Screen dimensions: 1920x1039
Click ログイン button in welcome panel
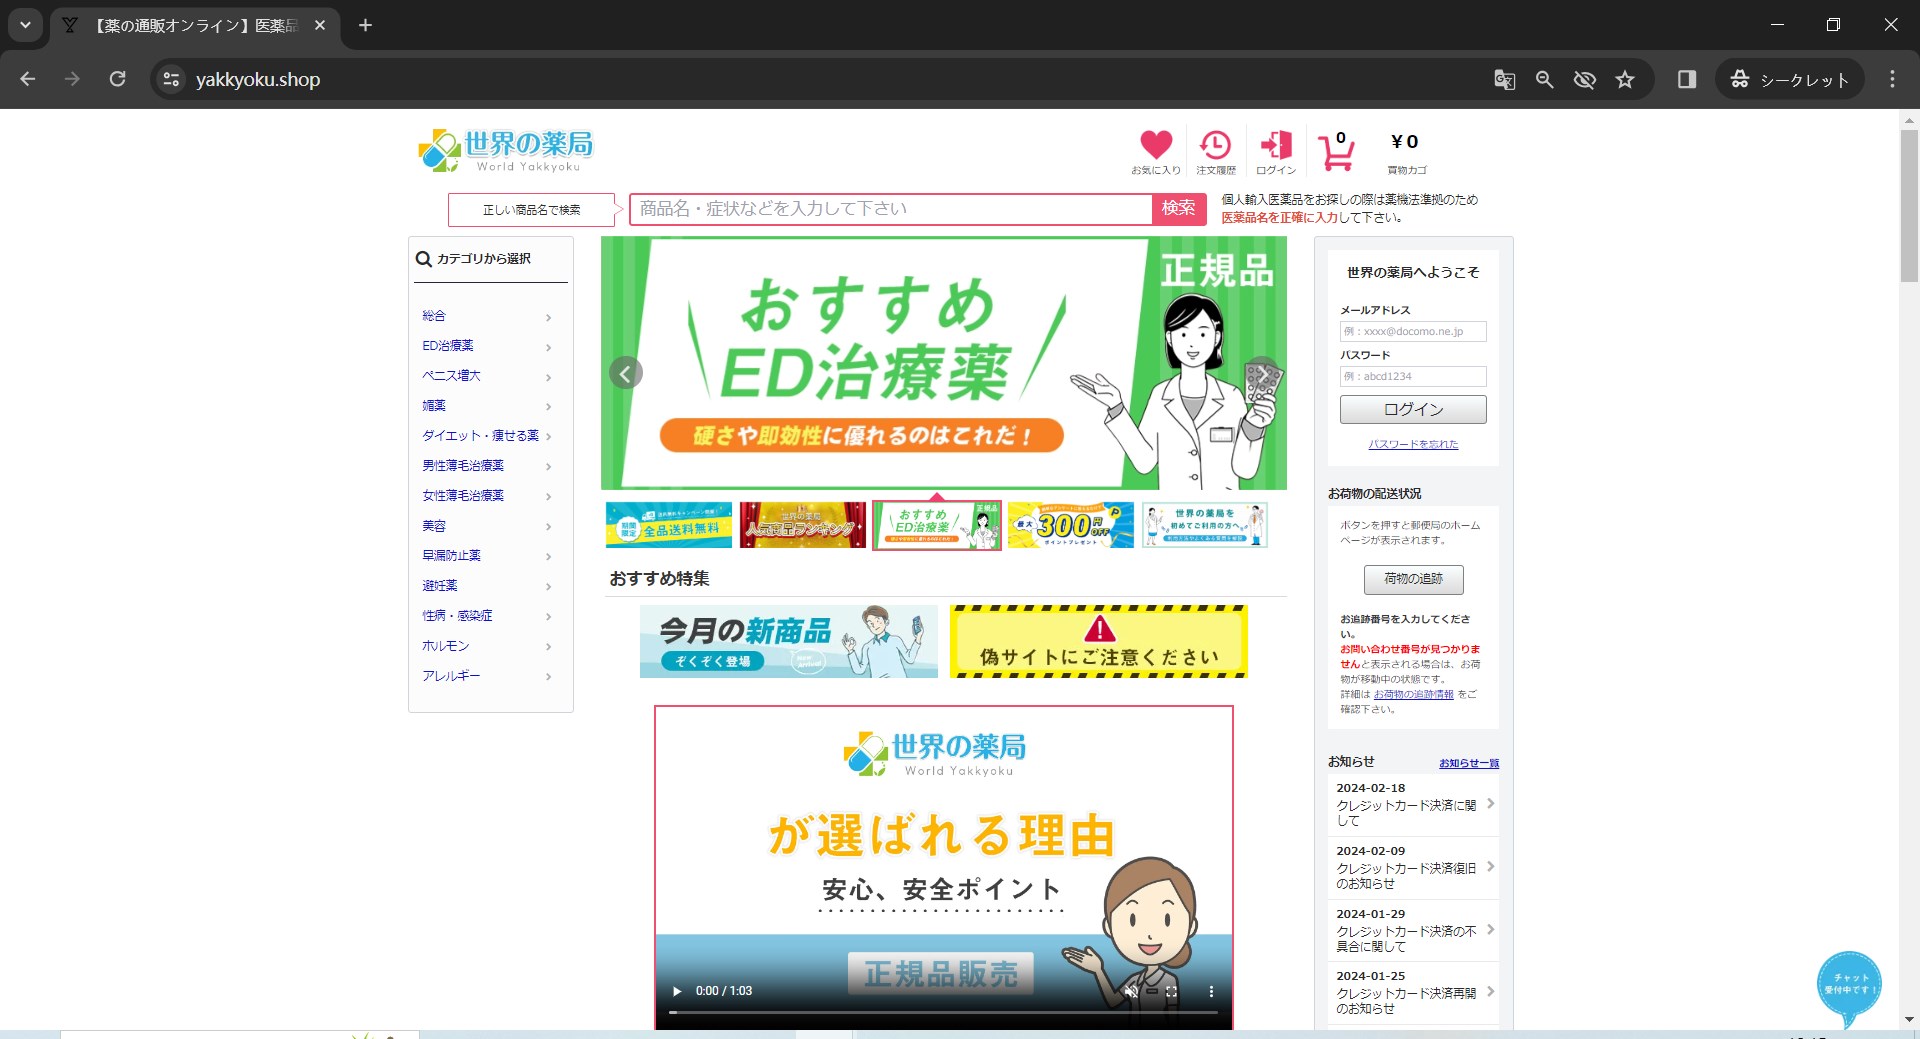(x=1413, y=409)
